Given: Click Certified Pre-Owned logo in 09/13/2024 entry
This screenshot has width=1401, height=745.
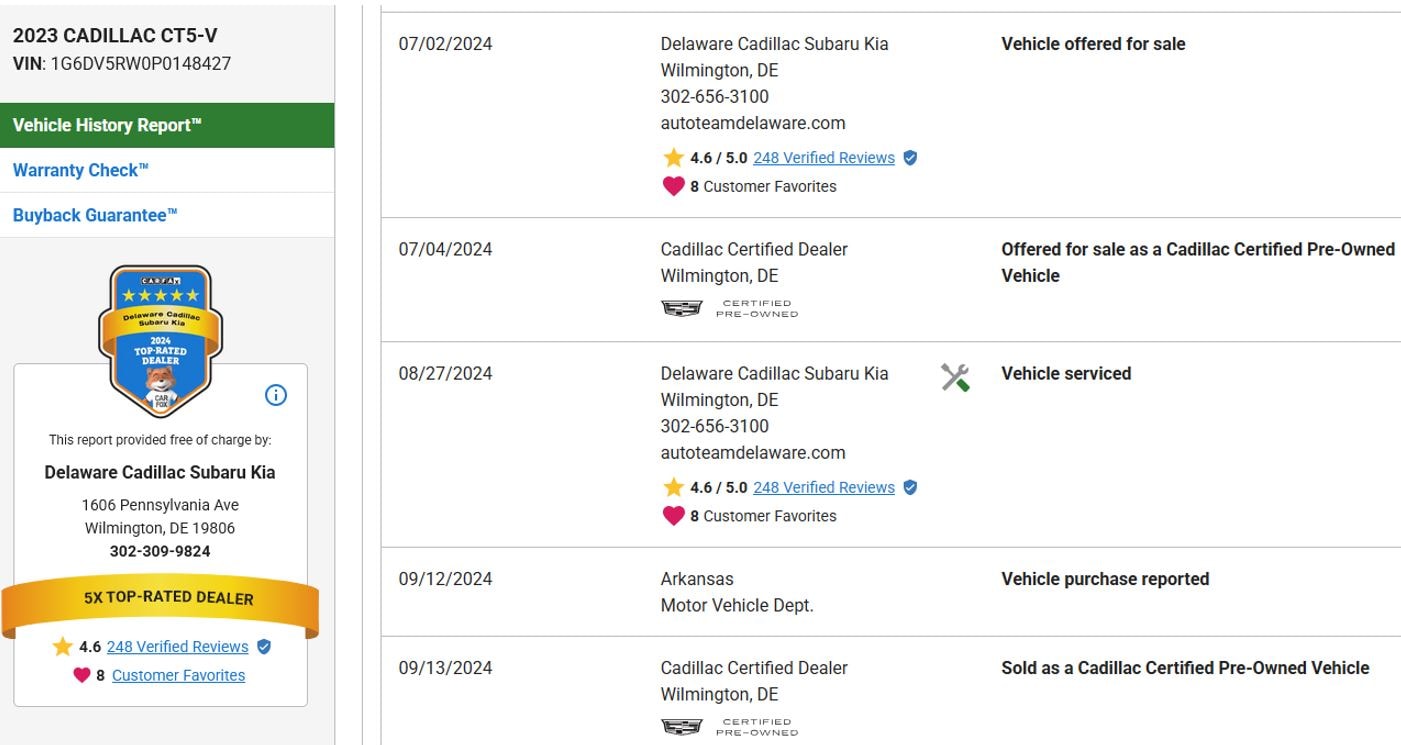Looking at the screenshot, I should [730, 727].
